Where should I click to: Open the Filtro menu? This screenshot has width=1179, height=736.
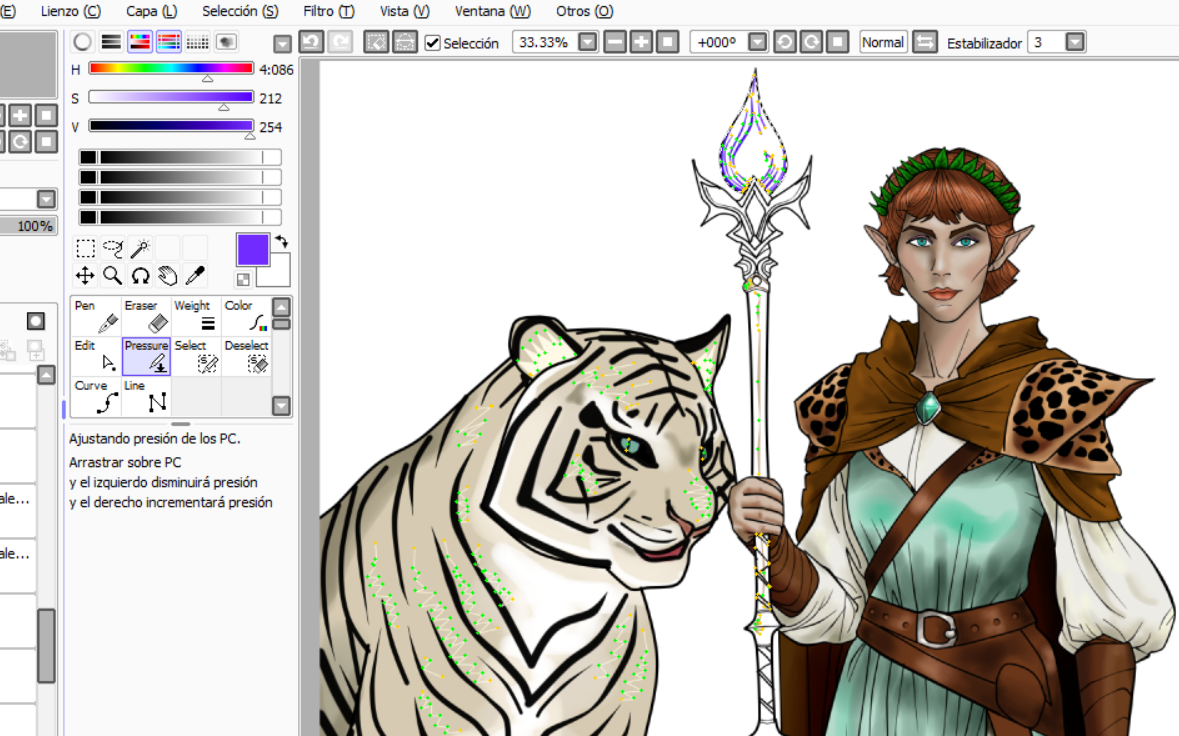tap(328, 11)
